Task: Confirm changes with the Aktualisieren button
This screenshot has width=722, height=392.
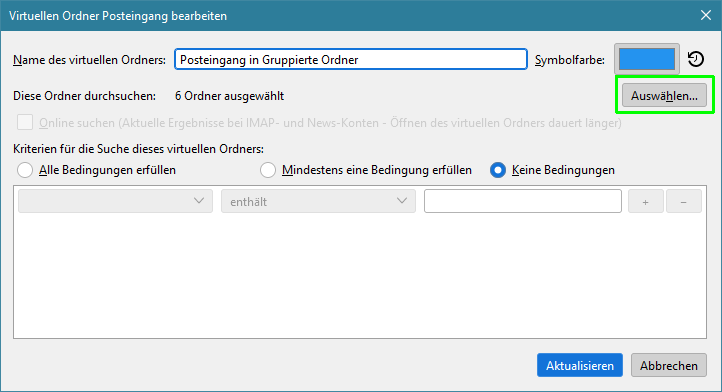Action: (x=580, y=365)
